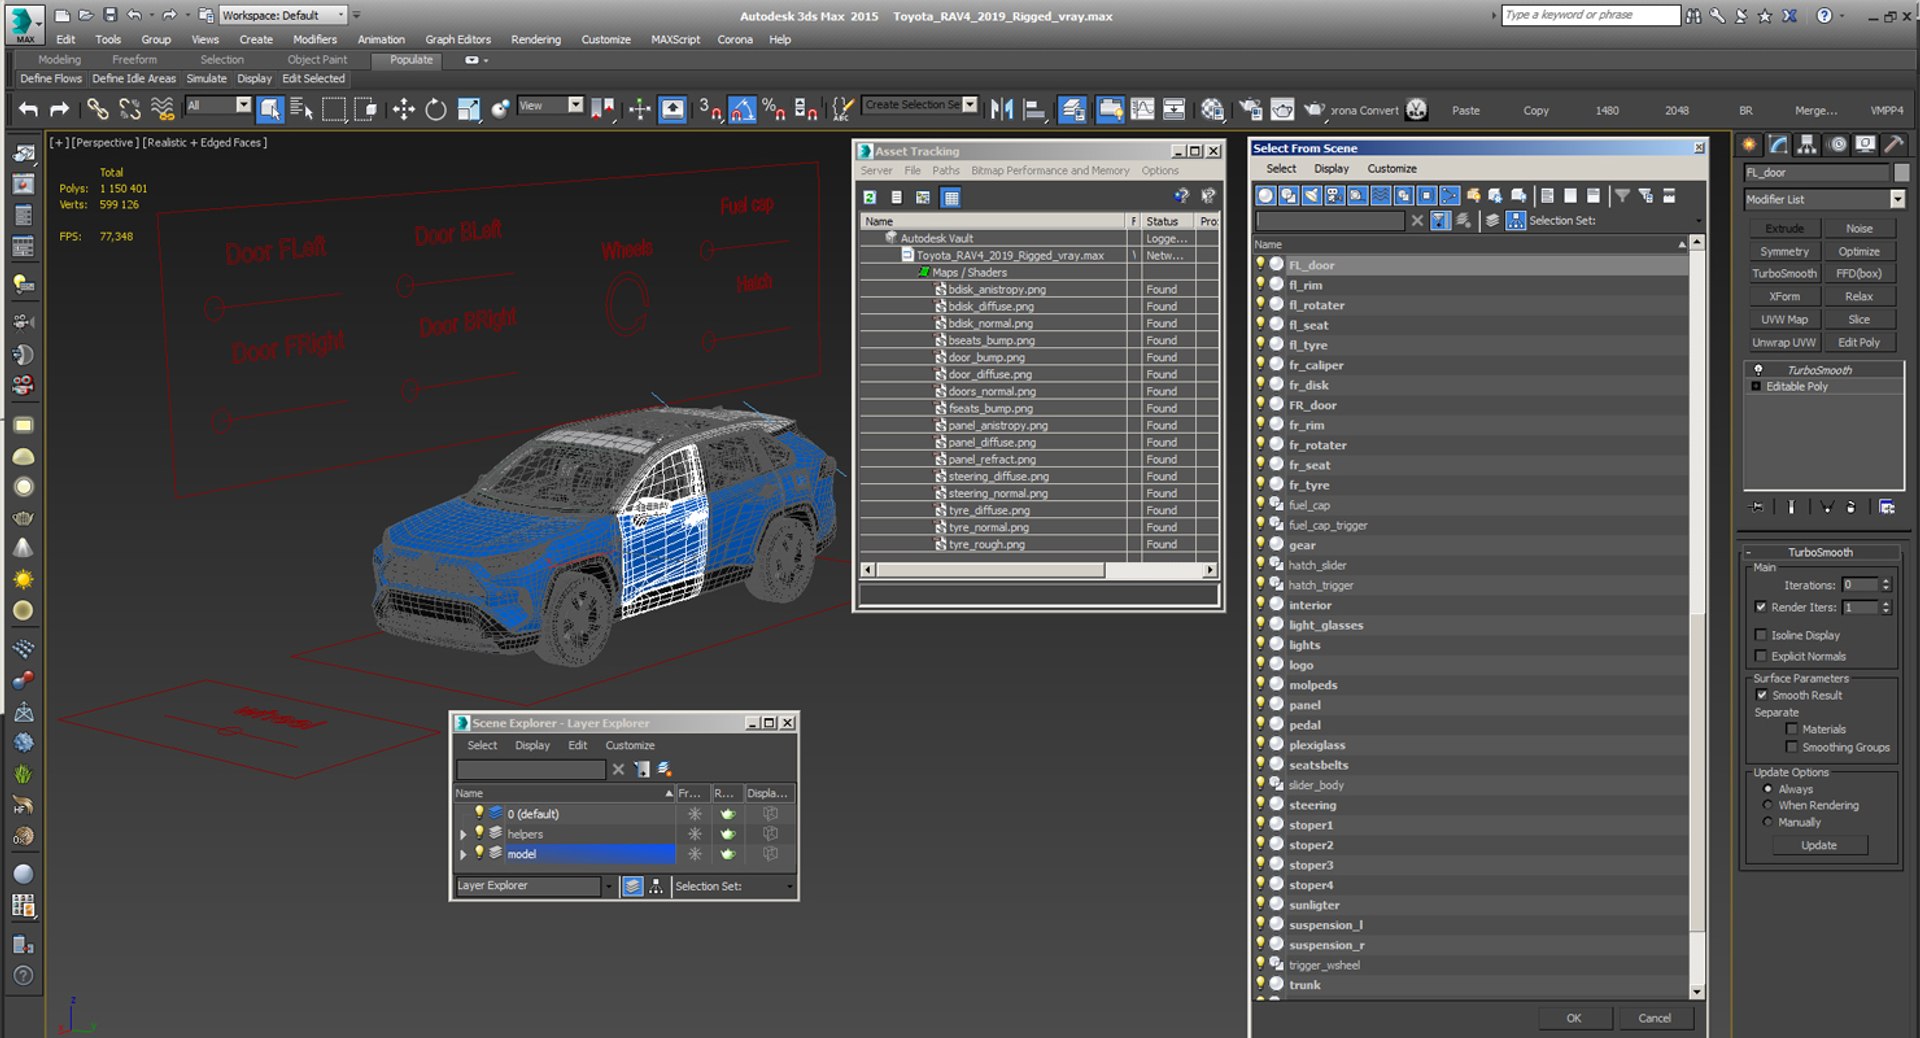Expand the model layer in Layer Explorer
Screen dimensions: 1920x1038
click(463, 854)
